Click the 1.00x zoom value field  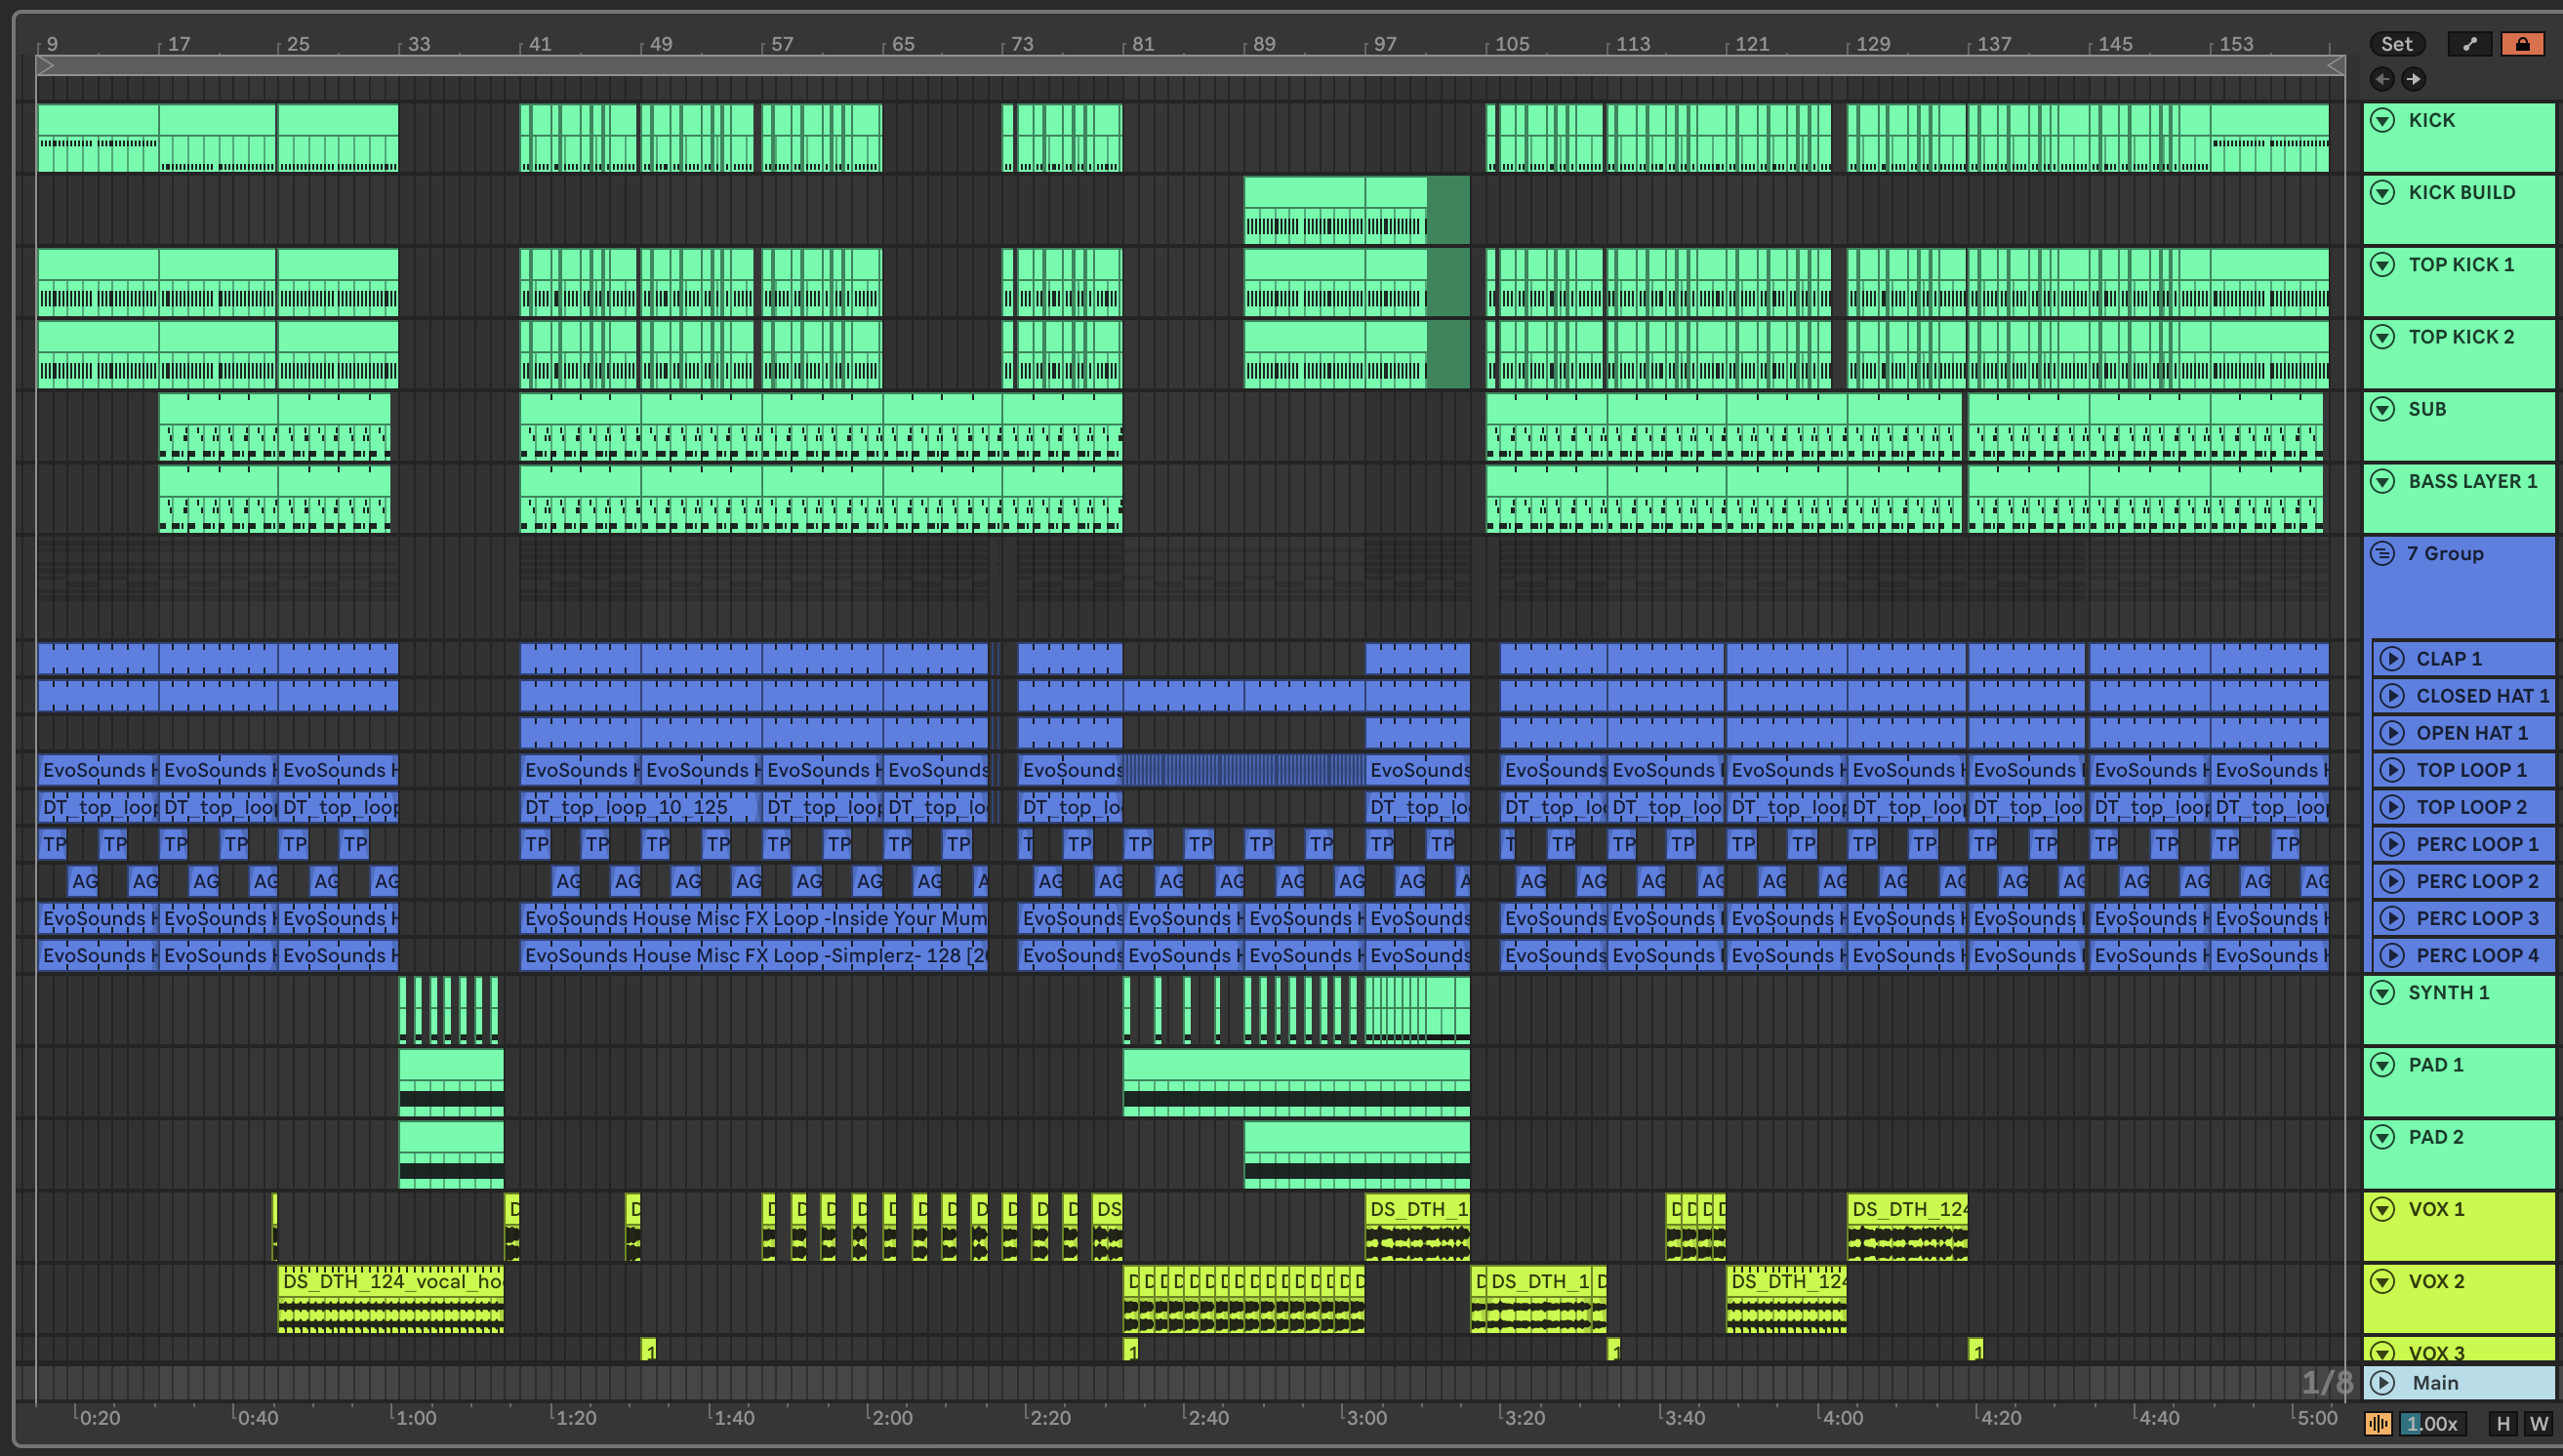(x=2431, y=1423)
